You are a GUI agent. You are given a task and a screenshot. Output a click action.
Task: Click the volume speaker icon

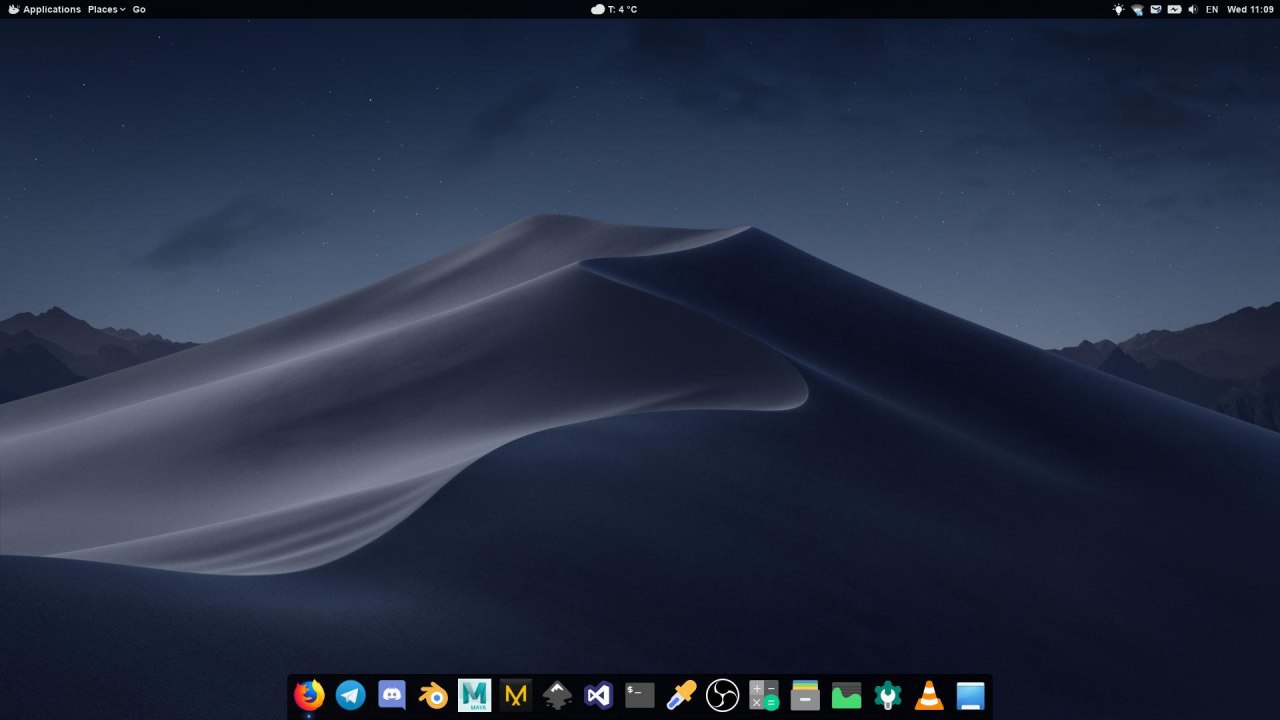1193,9
